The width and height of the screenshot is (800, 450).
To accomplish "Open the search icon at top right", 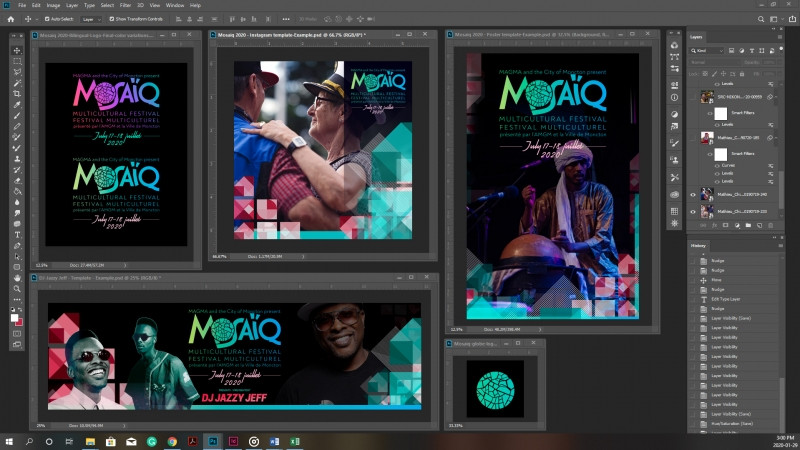I will (x=761, y=19).
